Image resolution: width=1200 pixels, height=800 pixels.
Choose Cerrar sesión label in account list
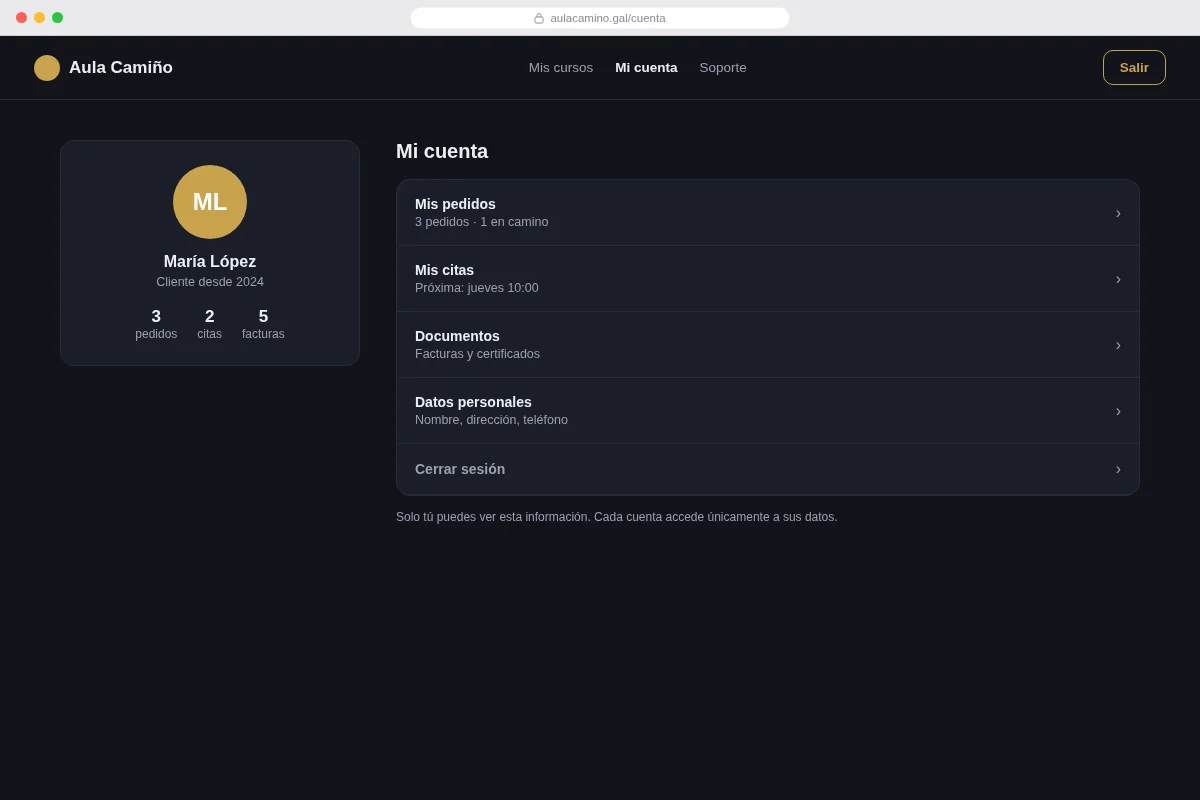pos(460,469)
